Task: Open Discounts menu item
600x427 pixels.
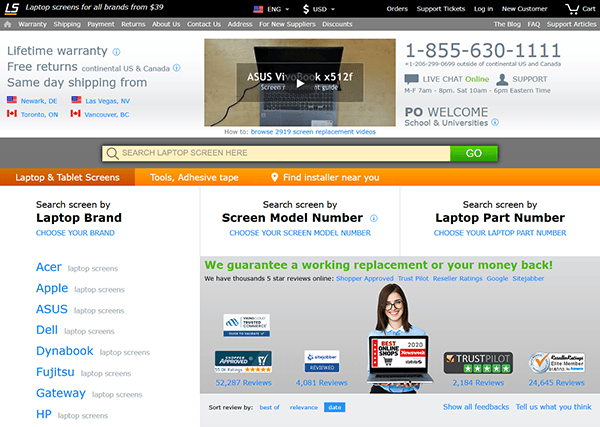Action: tap(337, 24)
